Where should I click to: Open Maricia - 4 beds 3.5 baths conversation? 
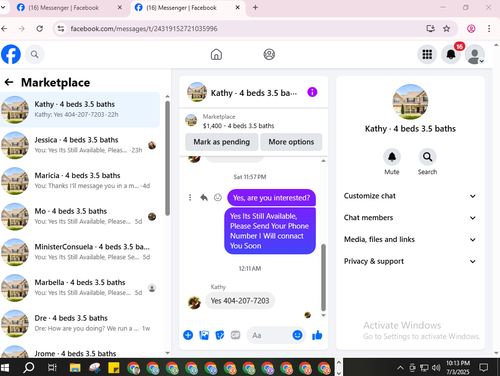pos(80,181)
